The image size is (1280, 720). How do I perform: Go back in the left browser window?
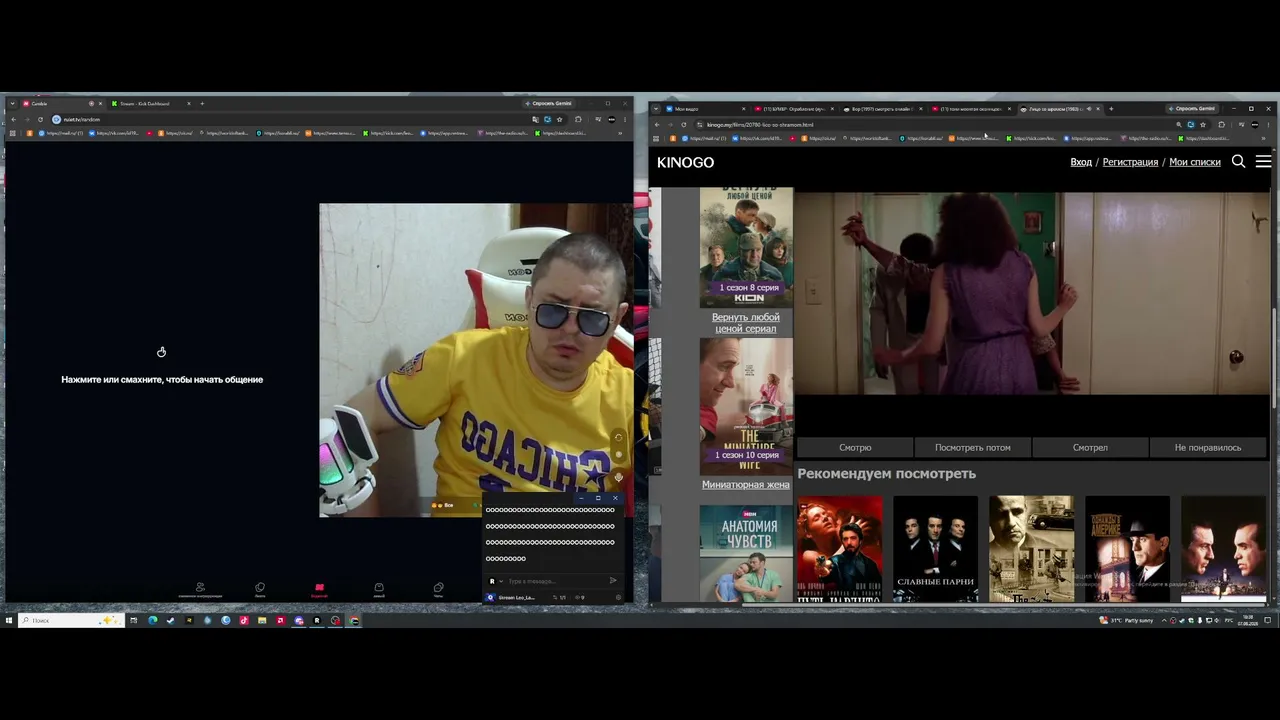[13, 119]
